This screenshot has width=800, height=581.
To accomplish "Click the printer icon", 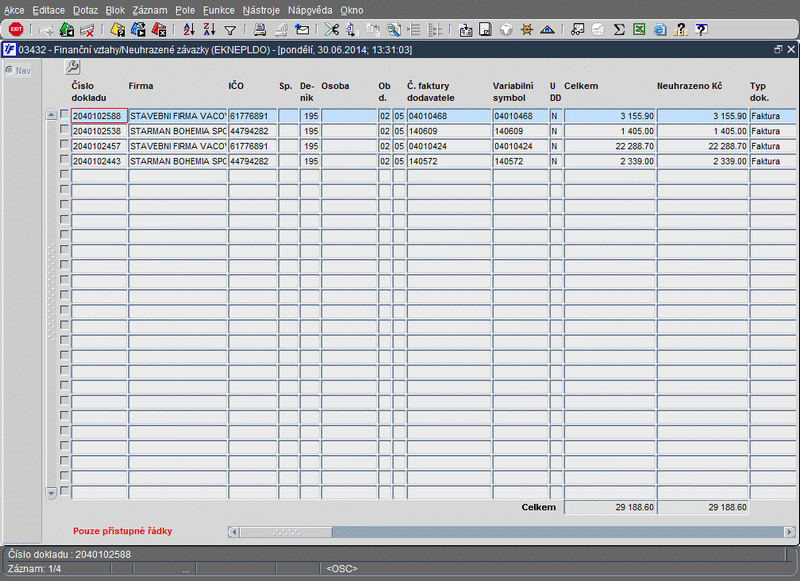I will [260, 30].
